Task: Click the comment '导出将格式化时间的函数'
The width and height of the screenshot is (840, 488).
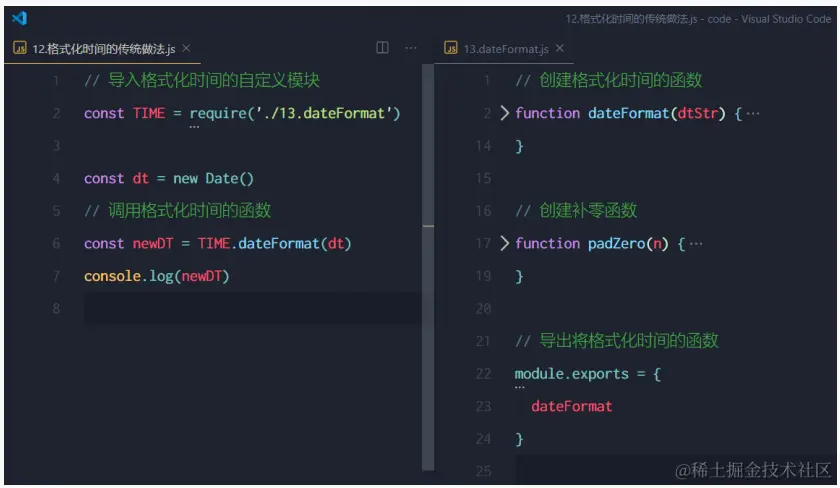Action: [x=628, y=341]
